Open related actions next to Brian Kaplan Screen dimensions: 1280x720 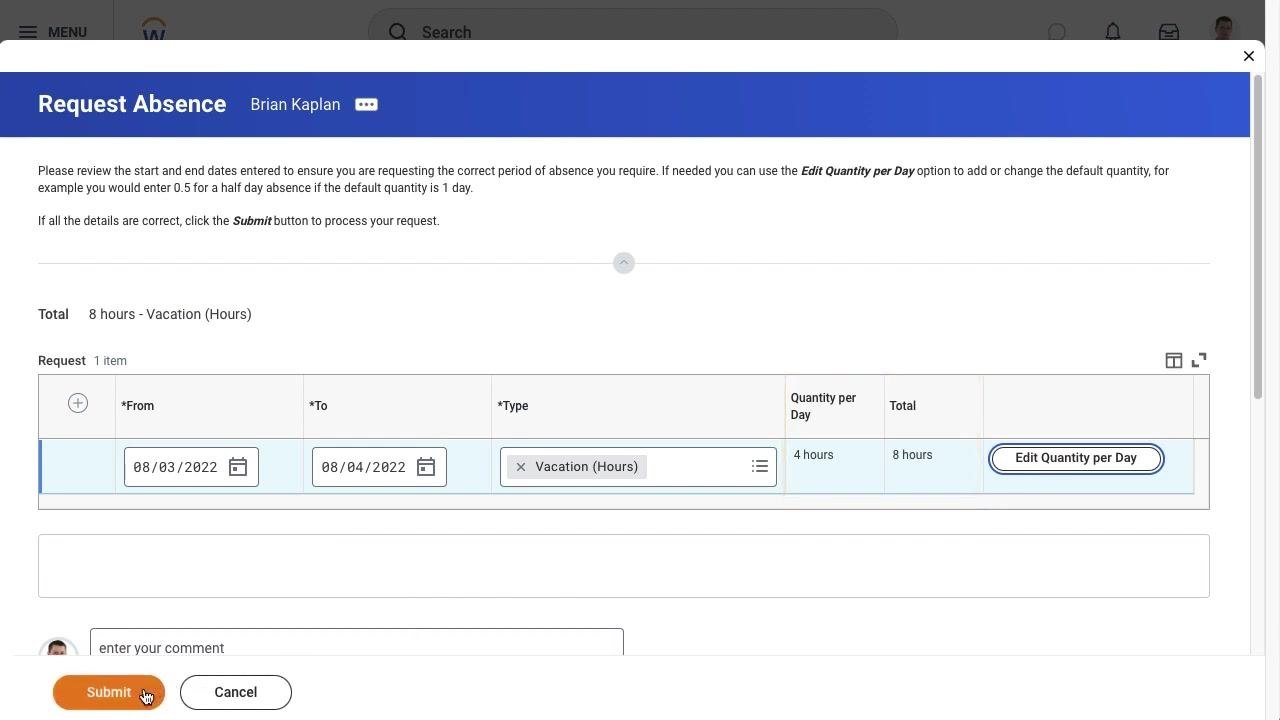coord(366,105)
